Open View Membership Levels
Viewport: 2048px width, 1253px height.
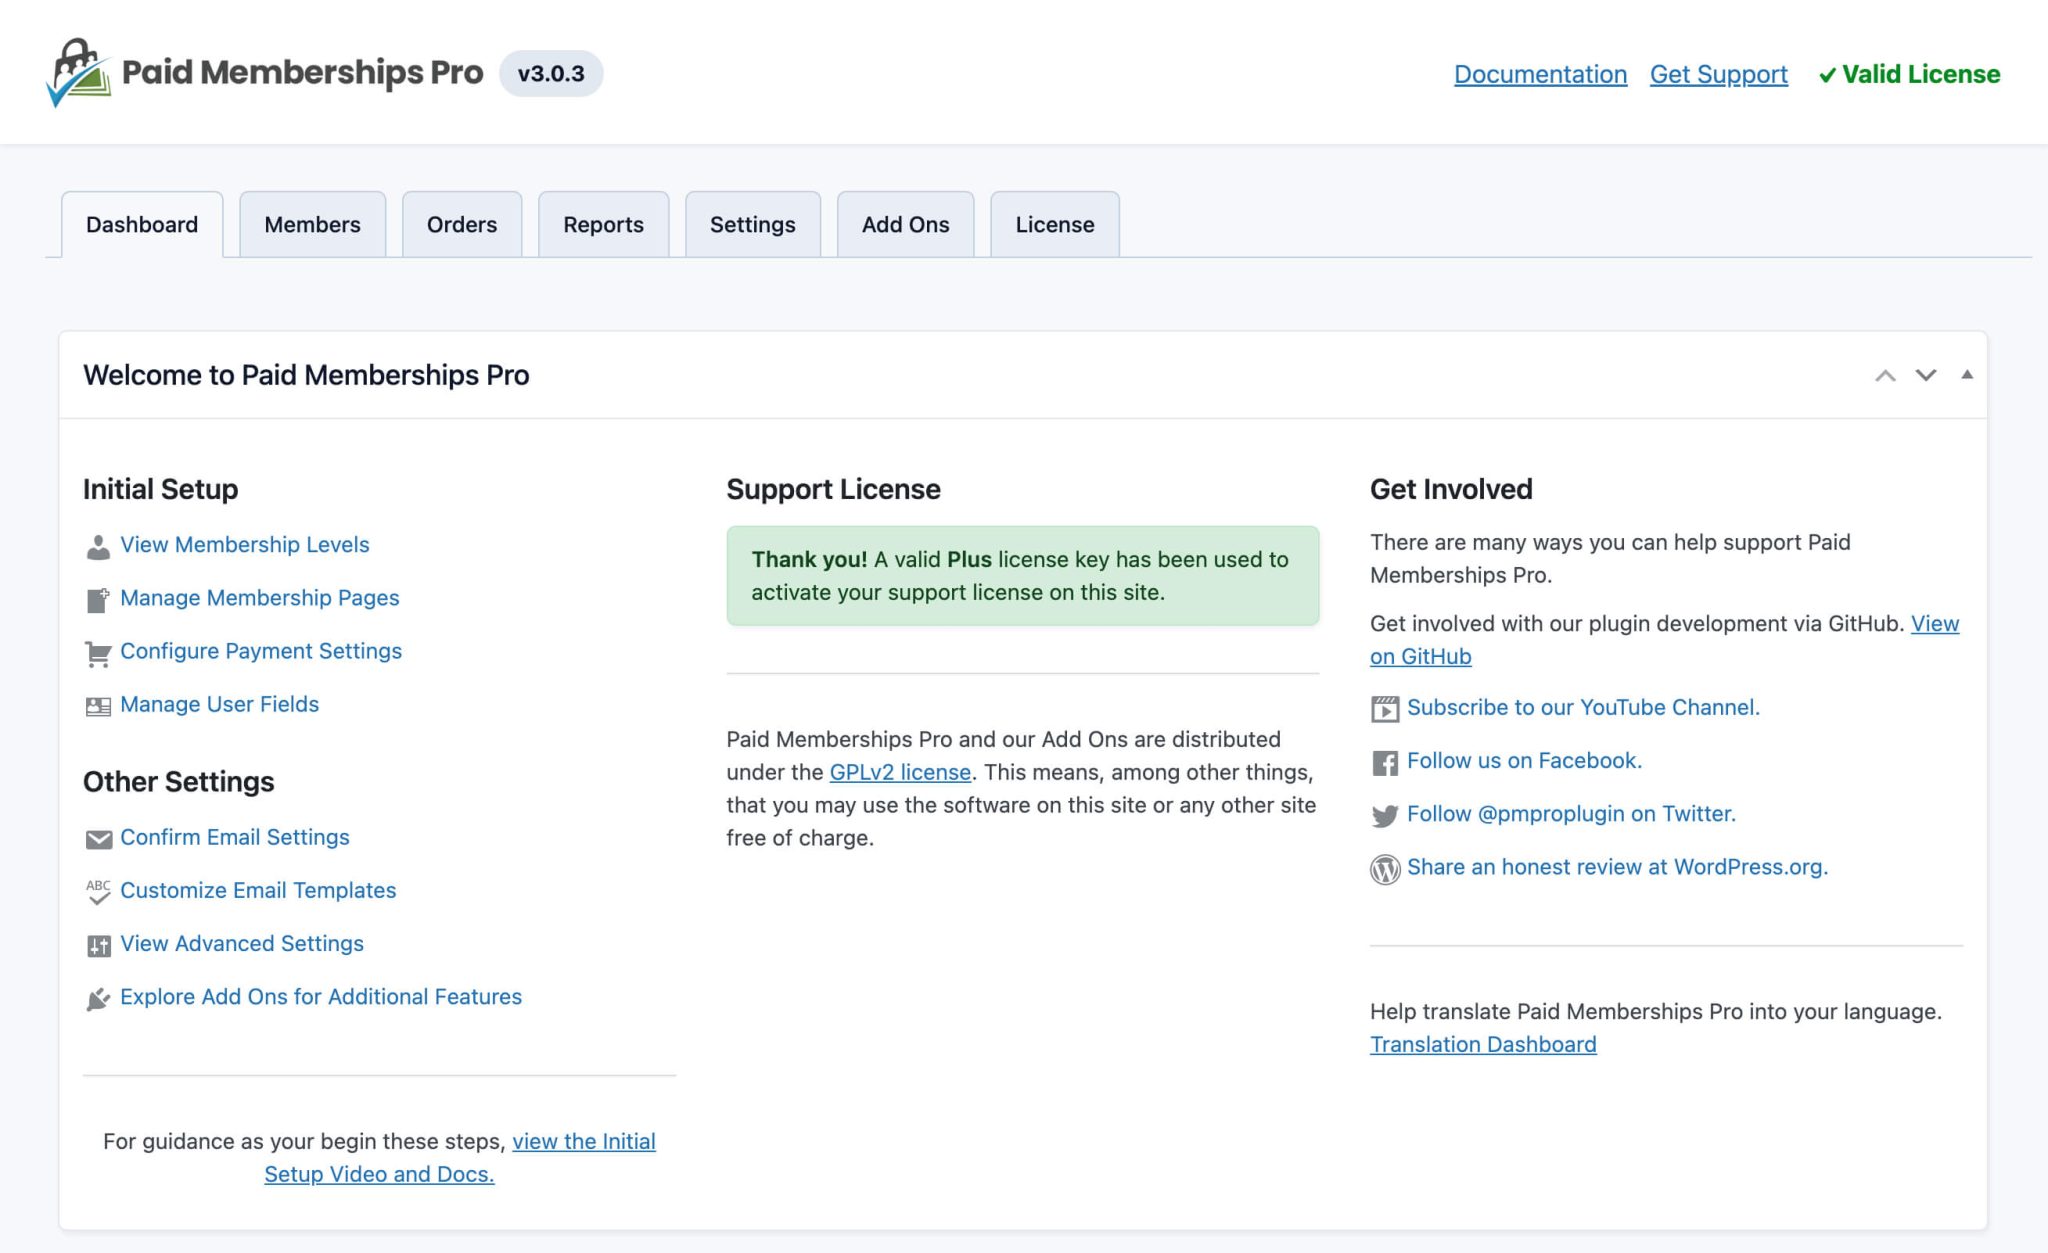[x=245, y=544]
